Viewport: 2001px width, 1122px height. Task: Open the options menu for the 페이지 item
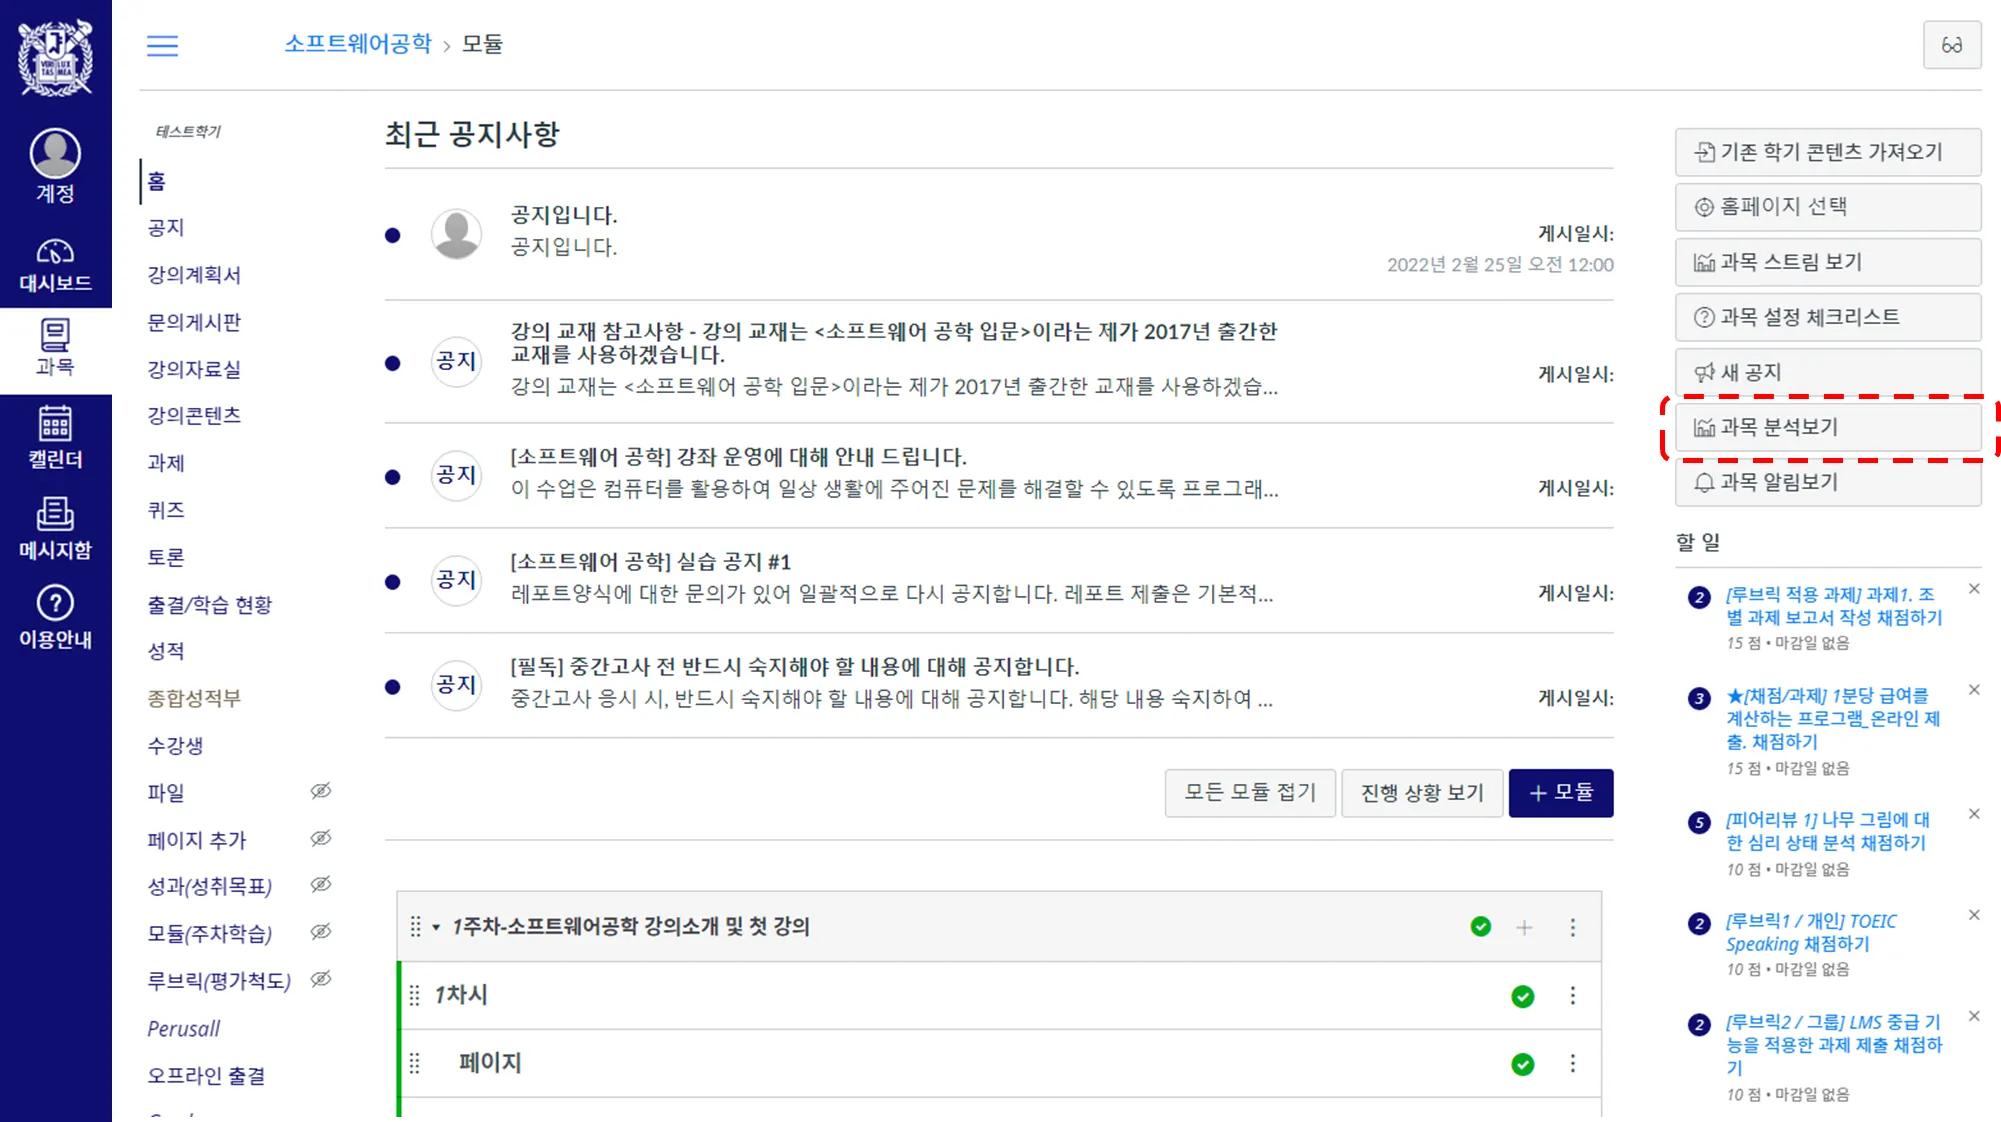tap(1572, 1063)
